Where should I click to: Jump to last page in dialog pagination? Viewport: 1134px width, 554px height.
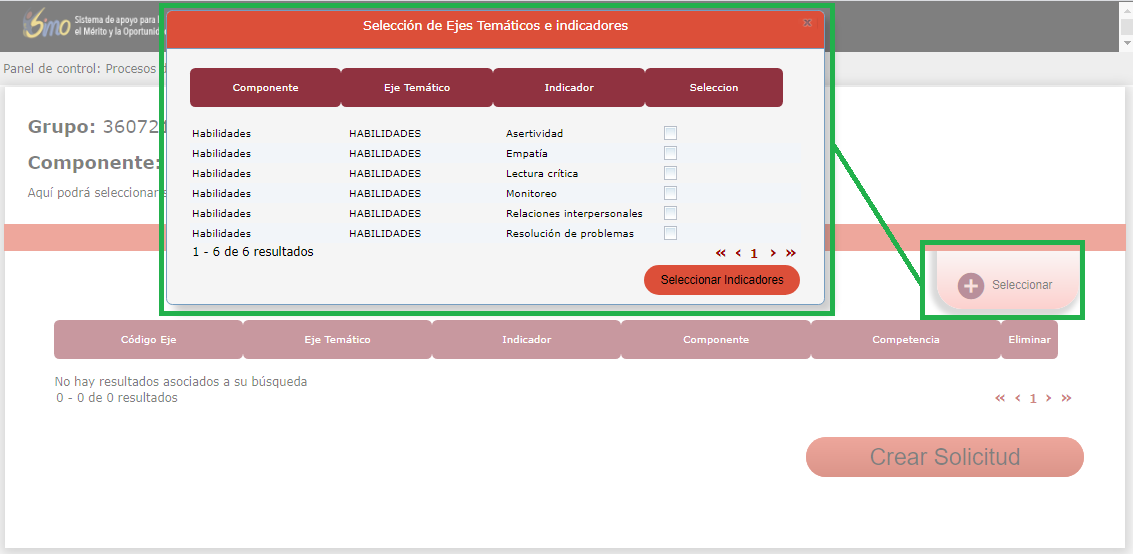point(791,253)
